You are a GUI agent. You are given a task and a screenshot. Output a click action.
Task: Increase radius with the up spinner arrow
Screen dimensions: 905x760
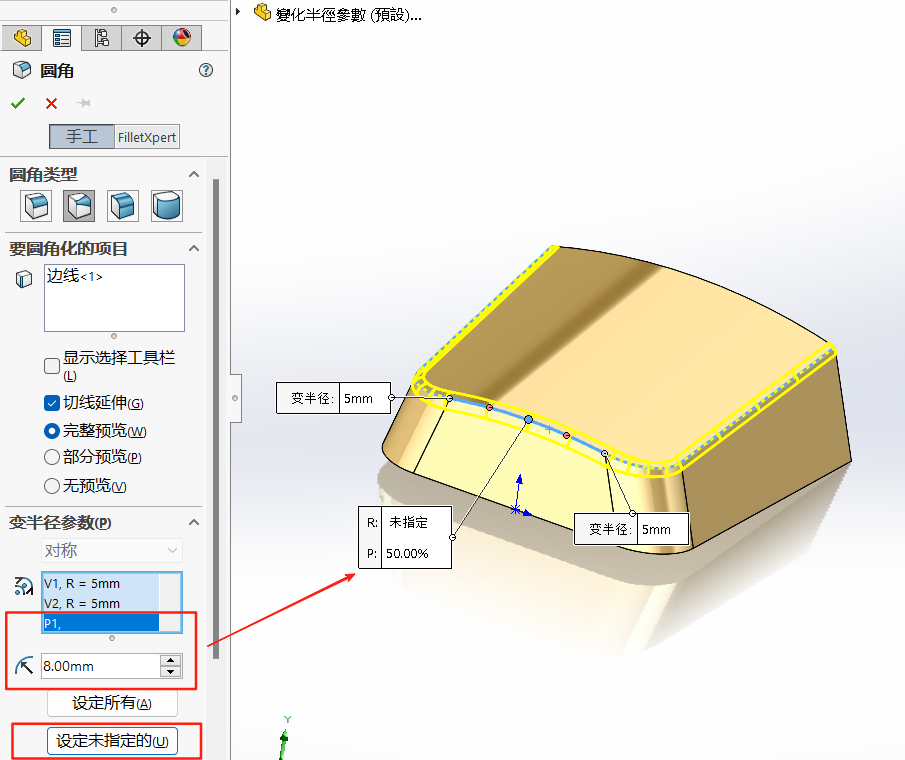point(171,660)
